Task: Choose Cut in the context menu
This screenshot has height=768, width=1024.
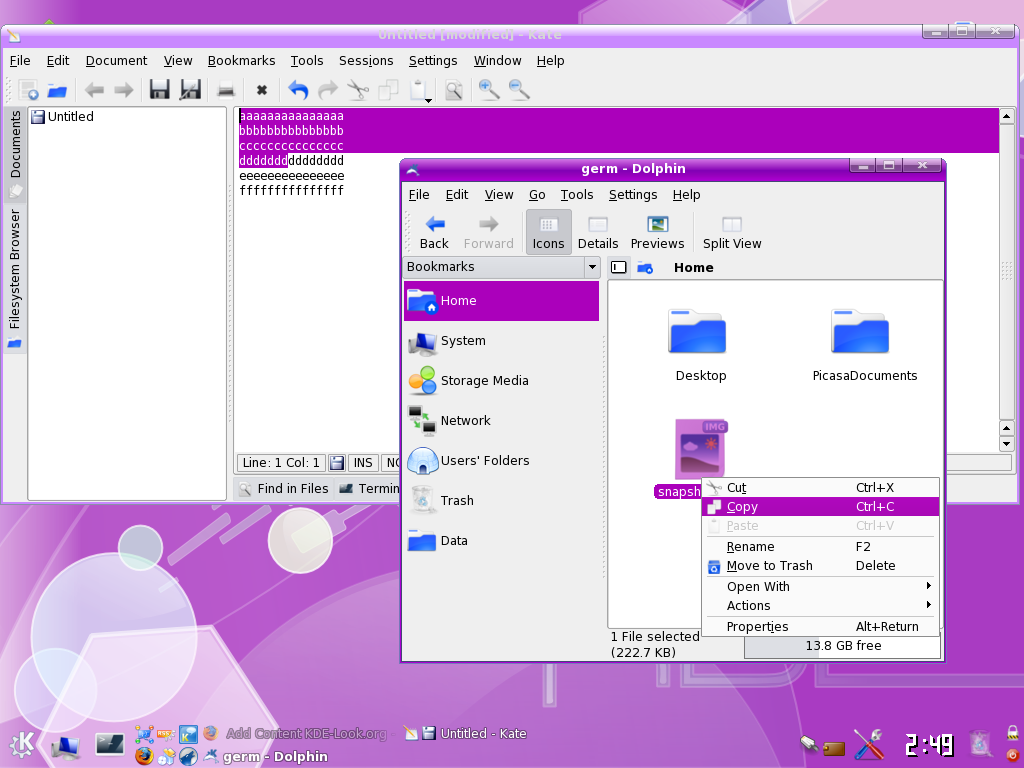Action: coord(820,488)
